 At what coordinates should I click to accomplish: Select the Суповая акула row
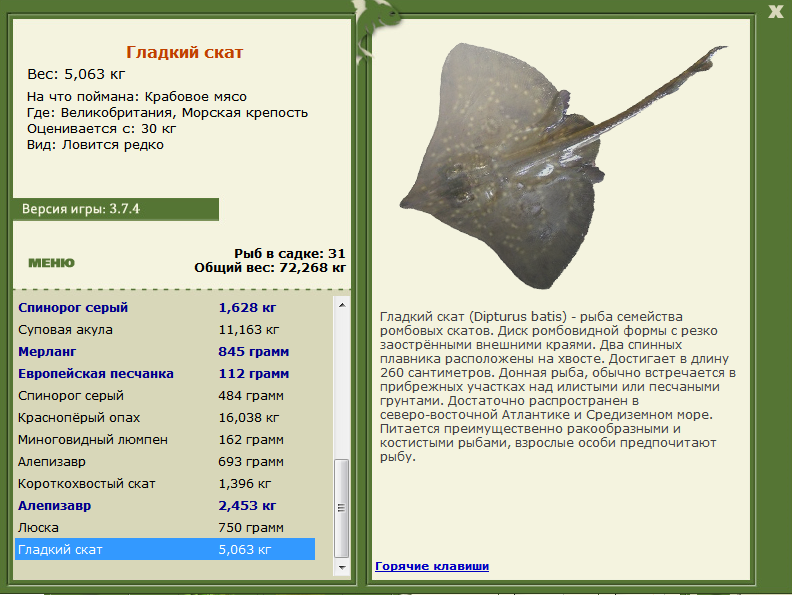click(165, 330)
